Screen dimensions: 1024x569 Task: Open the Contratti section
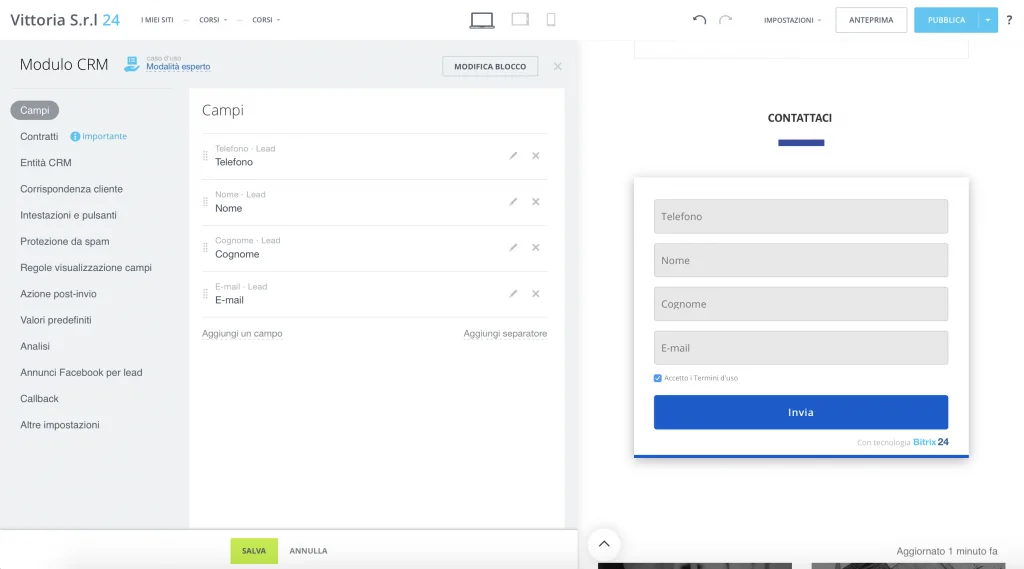click(39, 137)
